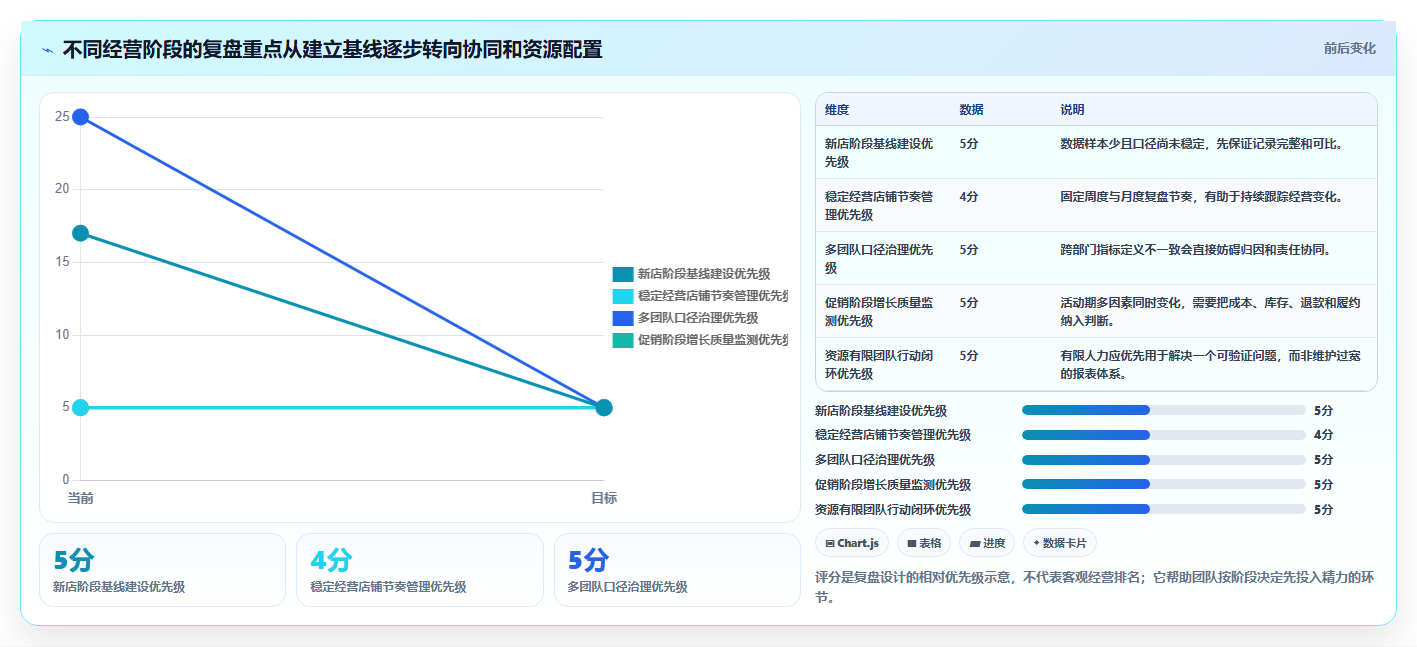Screen dimensions: 1417x647
Task: Click the Chart.js chip
Action: click(852, 543)
